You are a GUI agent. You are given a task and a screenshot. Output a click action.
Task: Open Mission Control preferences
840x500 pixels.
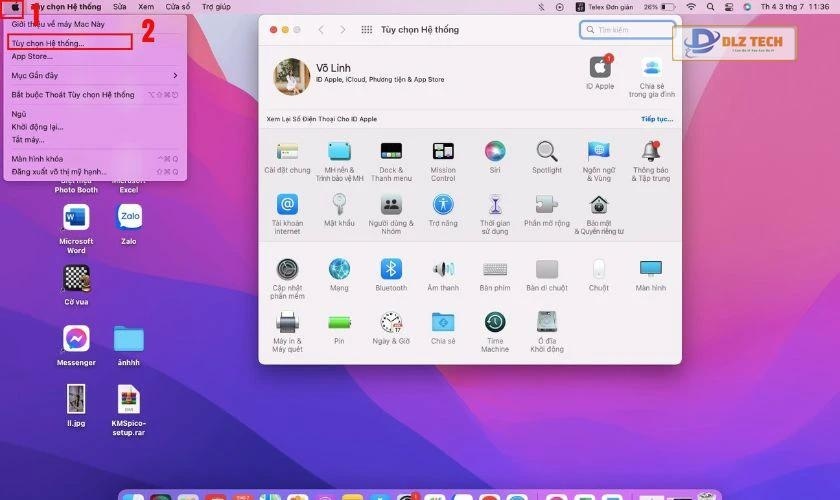click(x=443, y=152)
